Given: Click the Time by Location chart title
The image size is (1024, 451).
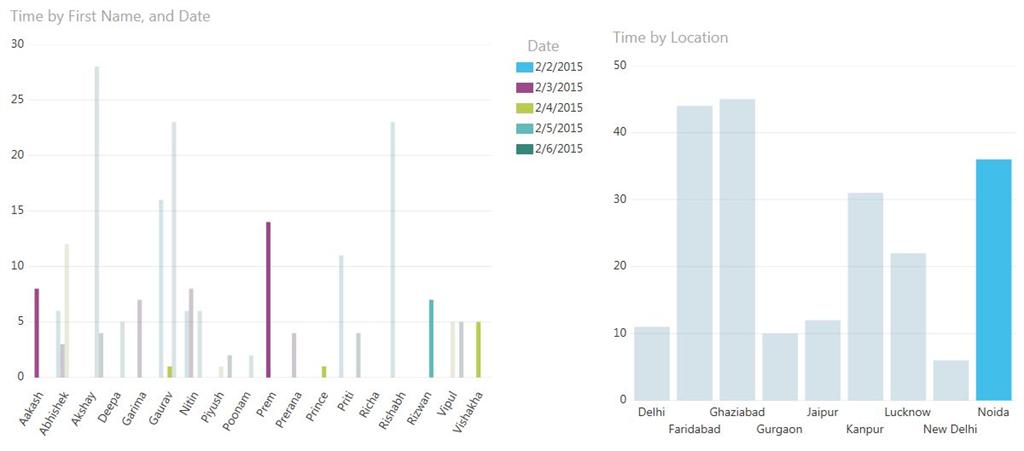Looking at the screenshot, I should pyautogui.click(x=670, y=37).
